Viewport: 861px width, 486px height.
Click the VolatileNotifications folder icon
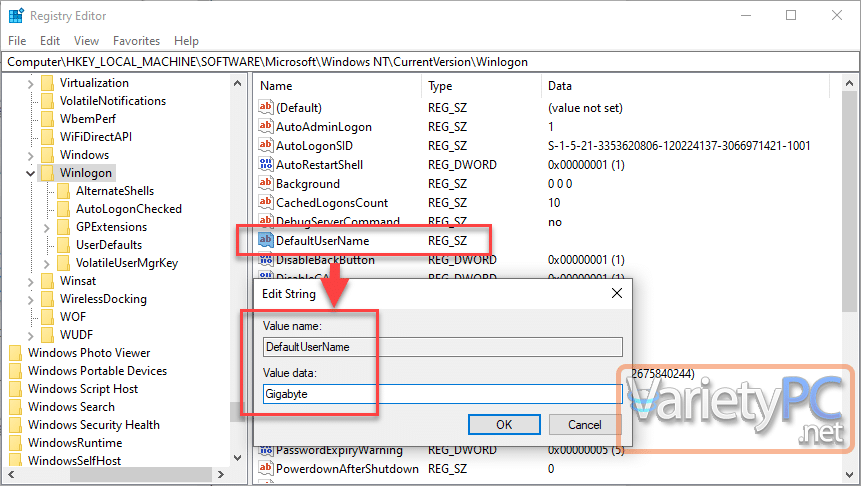(48, 101)
